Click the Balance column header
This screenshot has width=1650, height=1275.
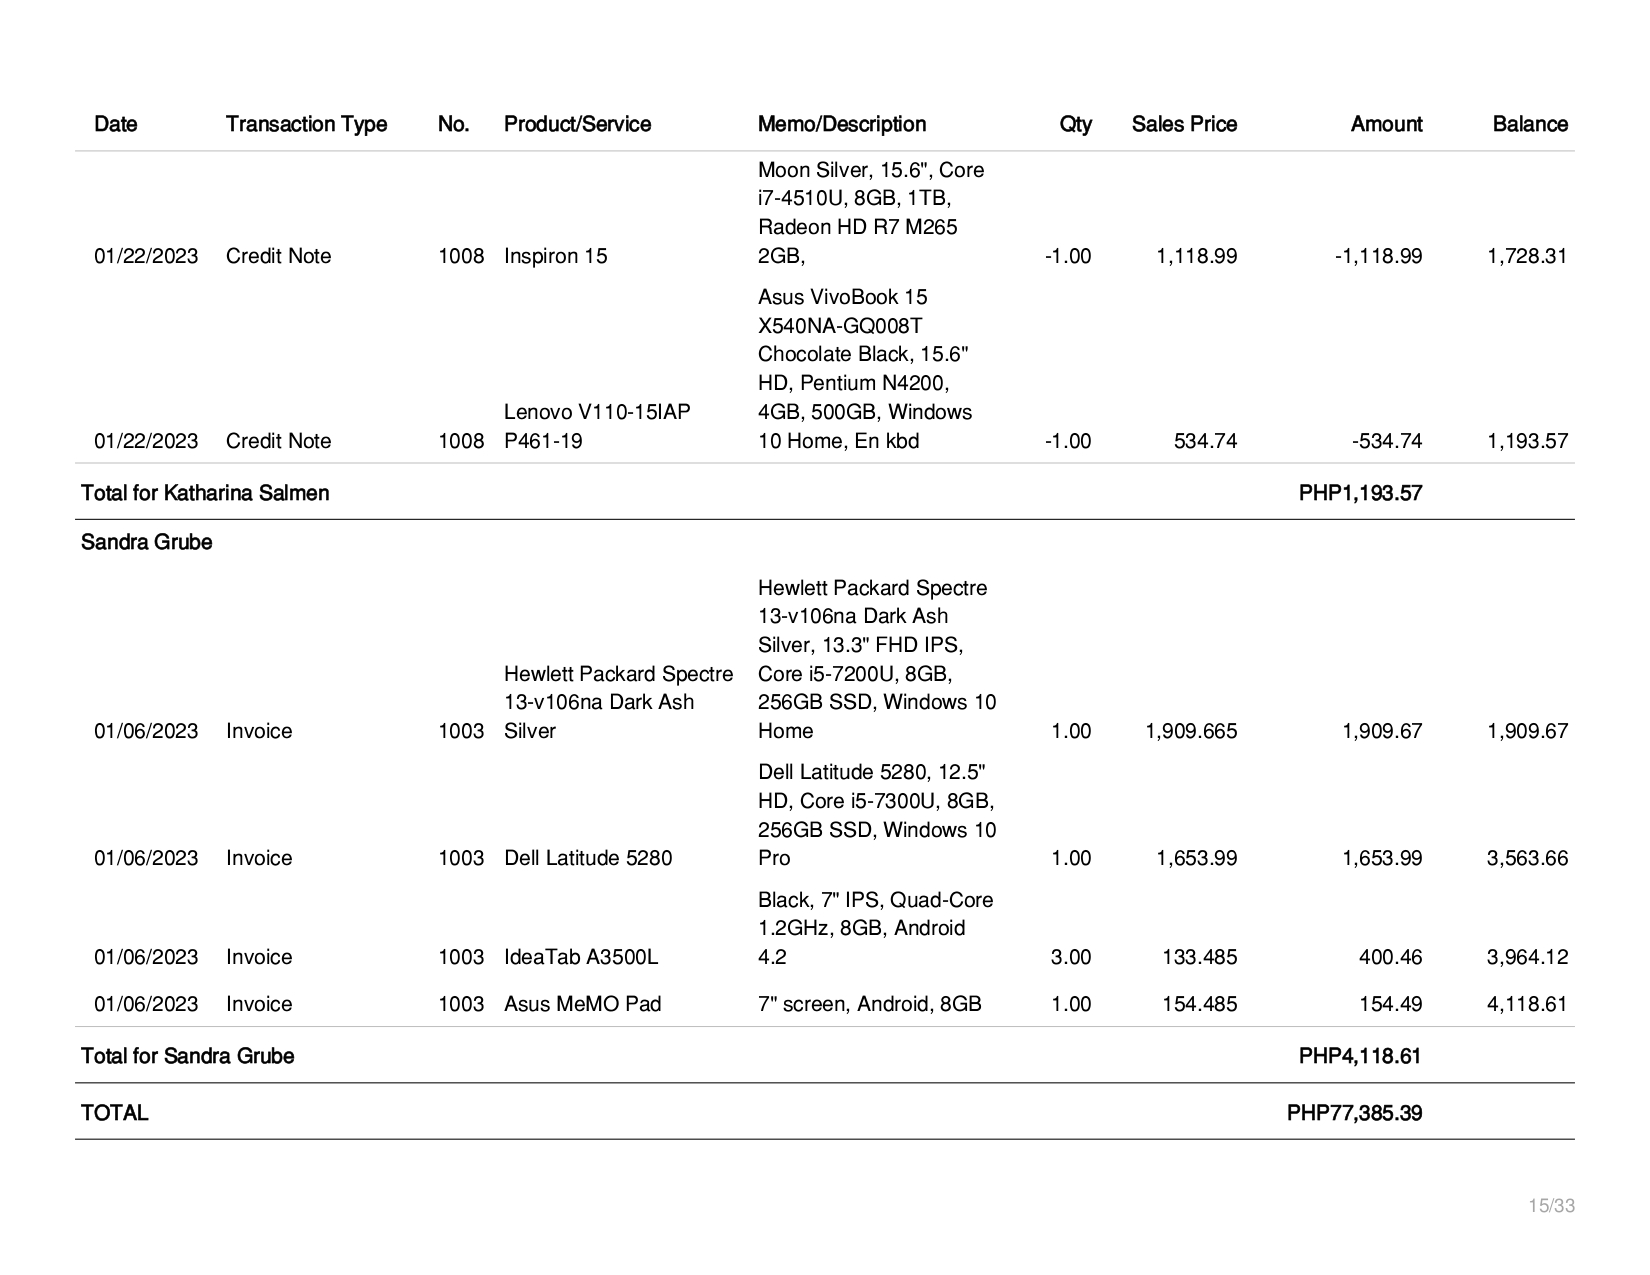(1530, 124)
